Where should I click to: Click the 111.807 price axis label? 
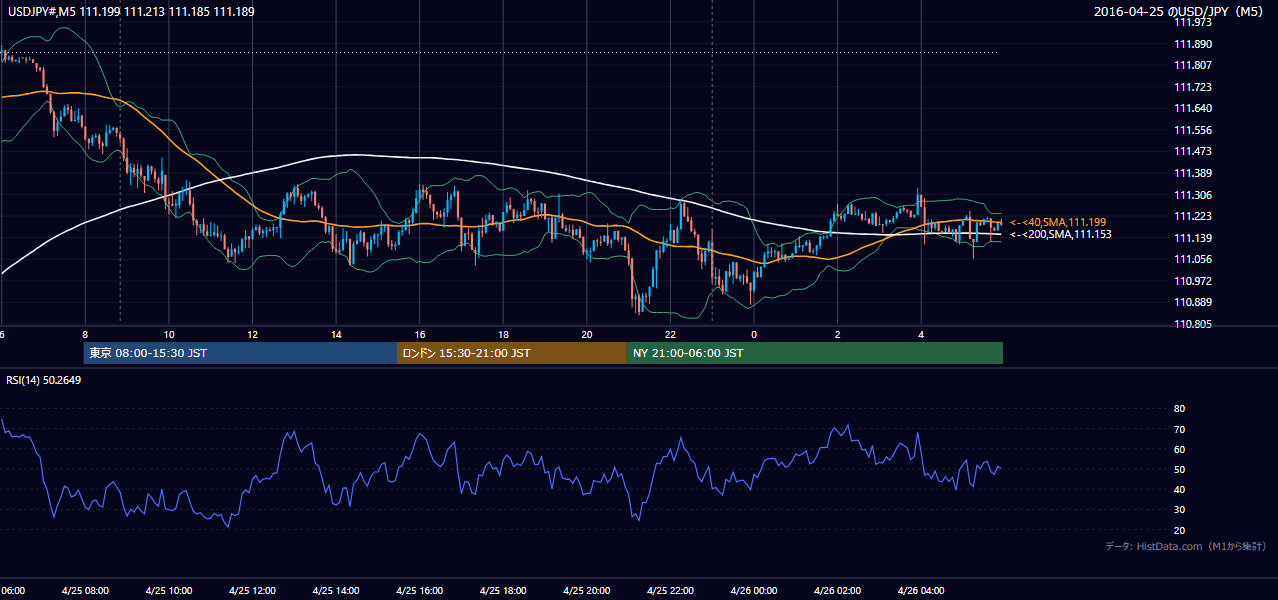pos(1193,65)
